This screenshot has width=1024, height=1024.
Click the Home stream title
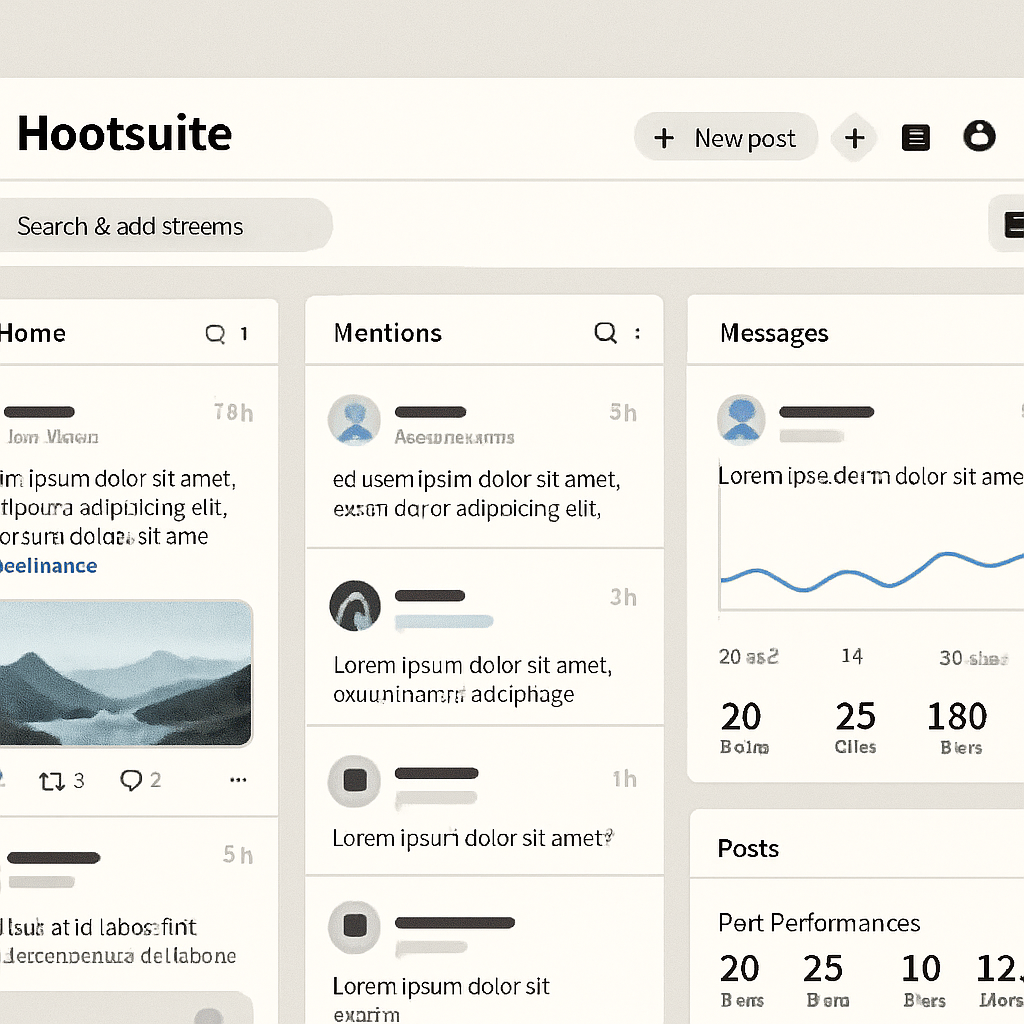click(33, 333)
